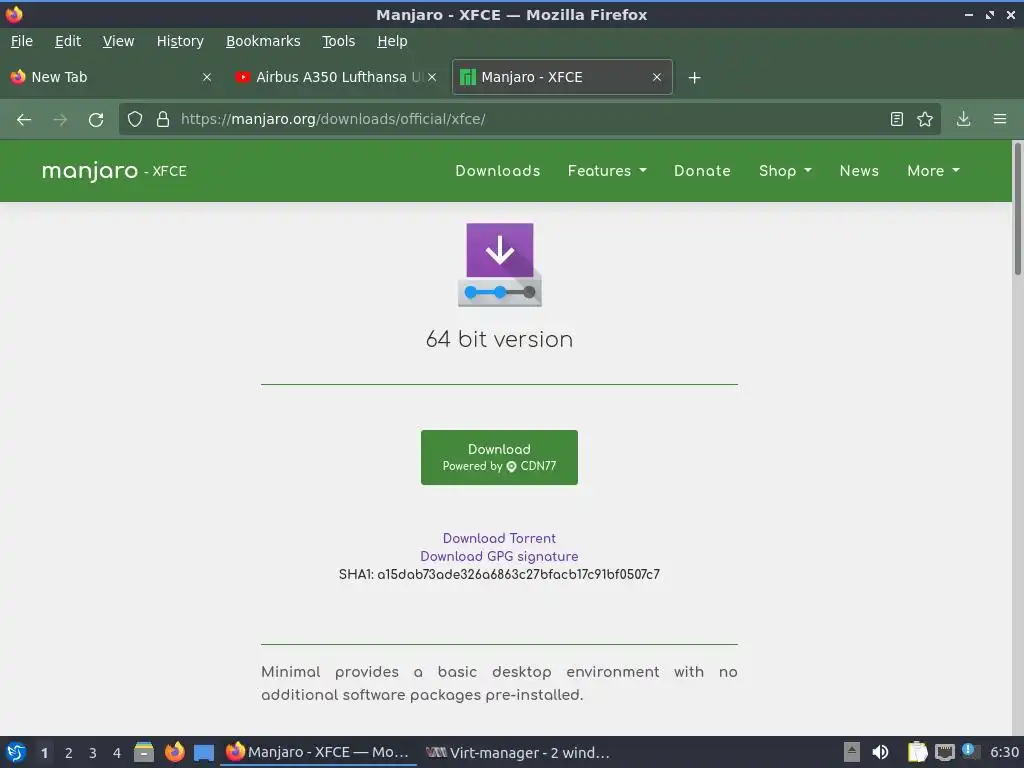The width and height of the screenshot is (1024, 768).
Task: Open the update notifier tray icon
Action: (x=970, y=752)
